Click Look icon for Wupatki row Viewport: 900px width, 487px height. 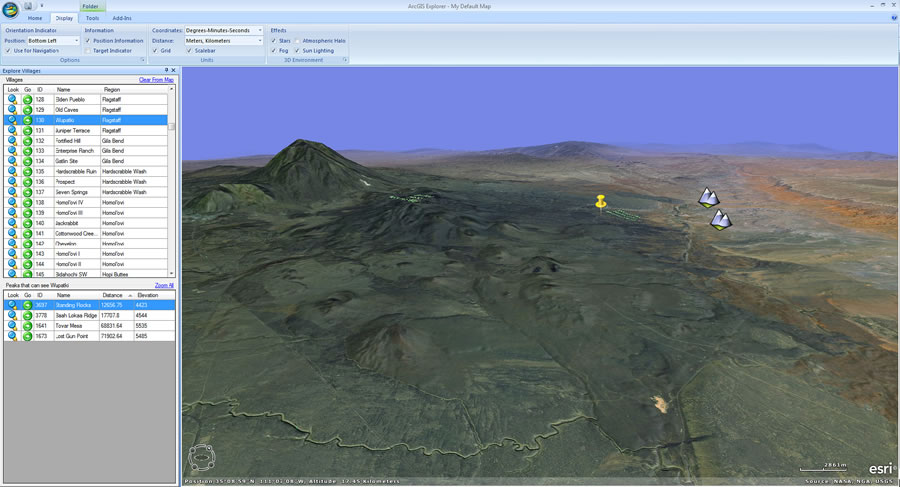pyautogui.click(x=13, y=120)
